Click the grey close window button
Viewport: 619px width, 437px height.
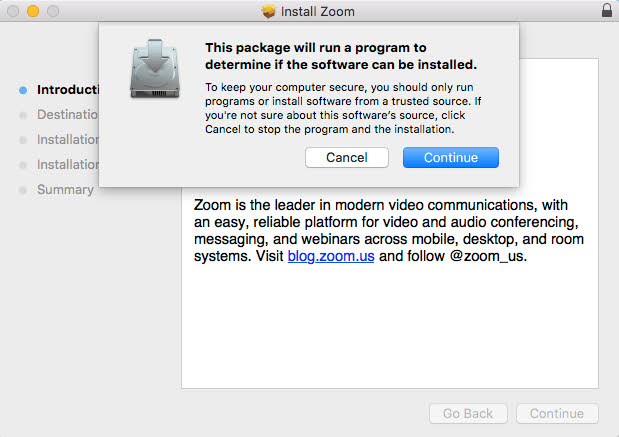[13, 11]
